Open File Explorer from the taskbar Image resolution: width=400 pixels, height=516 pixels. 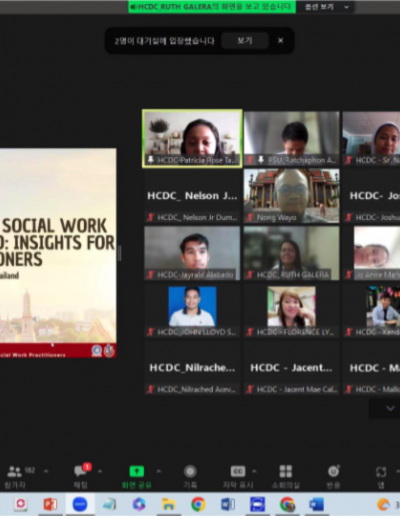(x=169, y=504)
